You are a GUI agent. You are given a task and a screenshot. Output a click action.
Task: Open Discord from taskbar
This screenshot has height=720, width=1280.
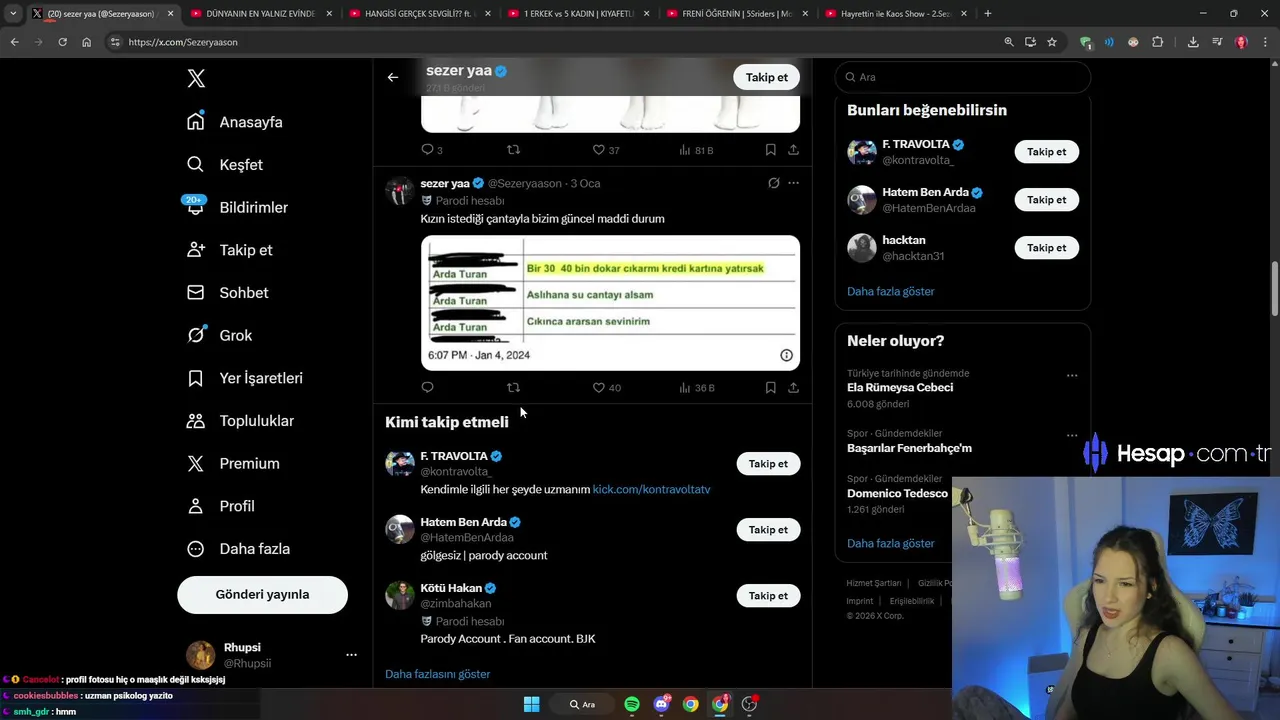point(661,704)
